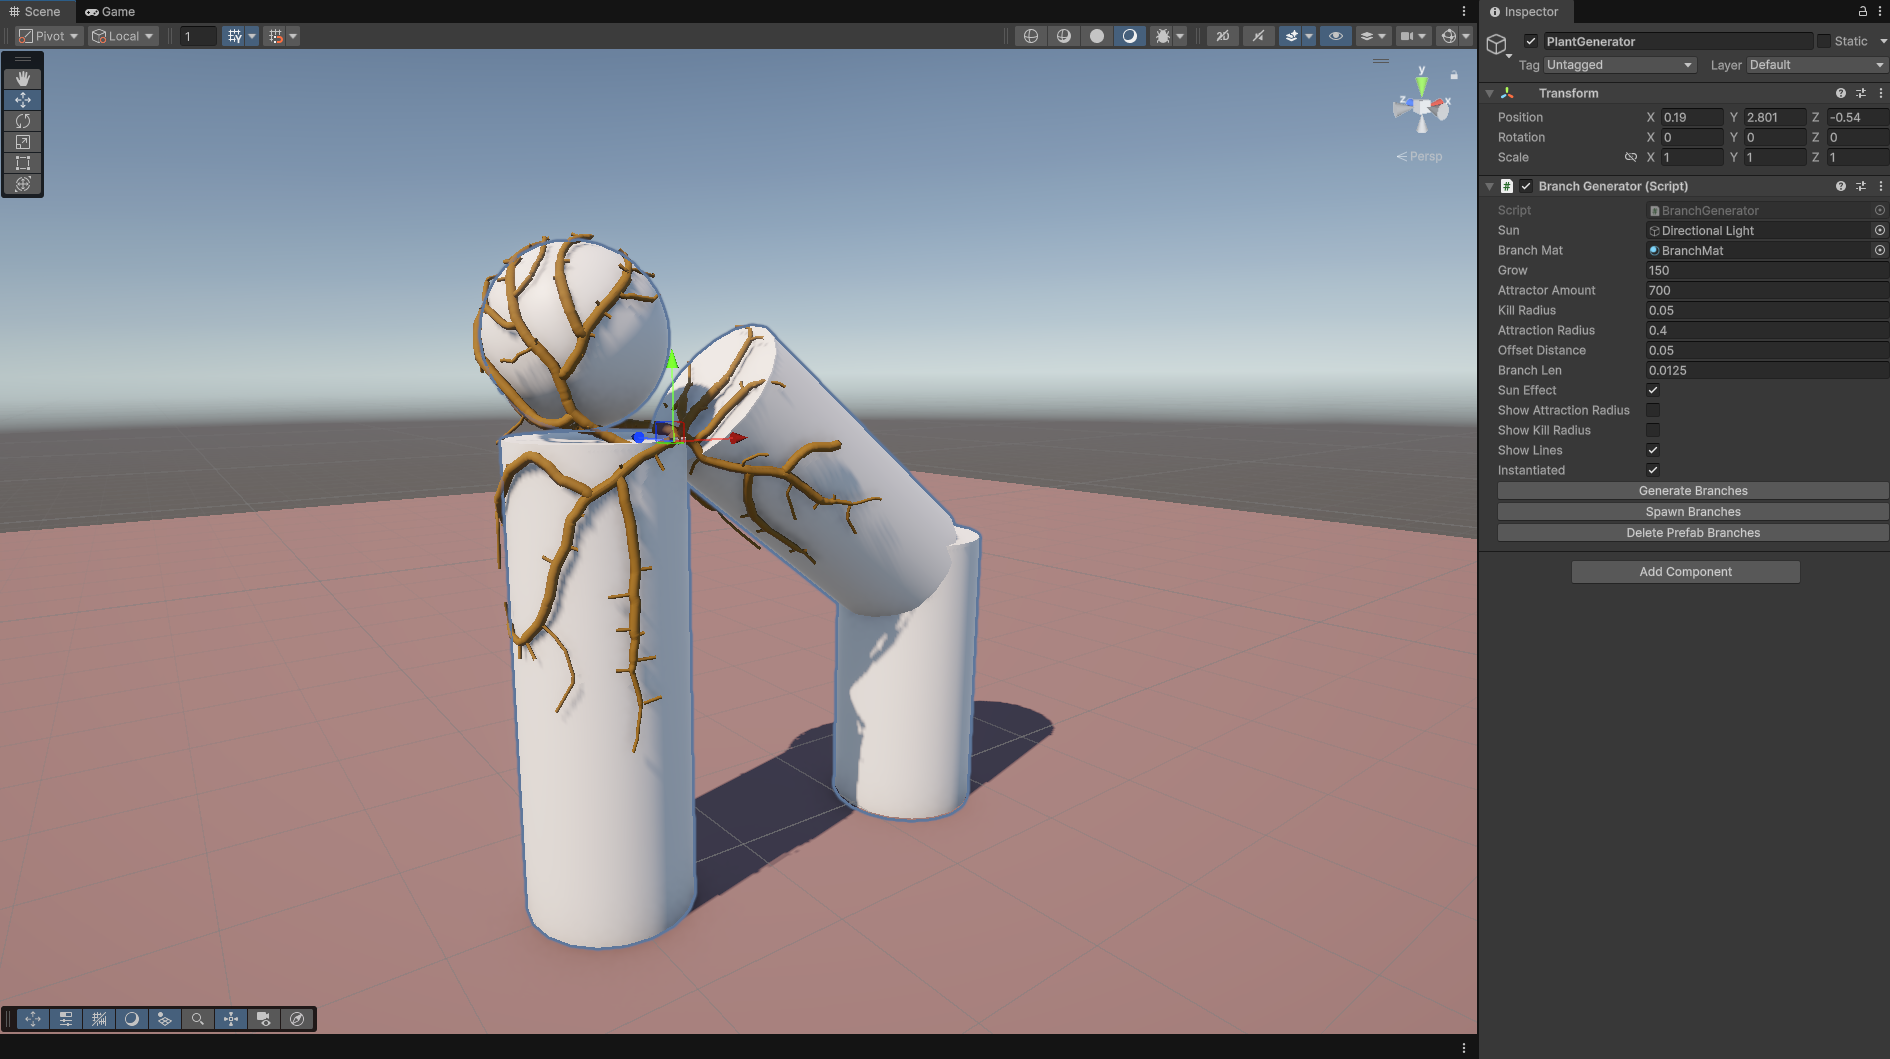This screenshot has width=1890, height=1059.
Task: Toggle the Static checkbox
Action: tap(1824, 41)
